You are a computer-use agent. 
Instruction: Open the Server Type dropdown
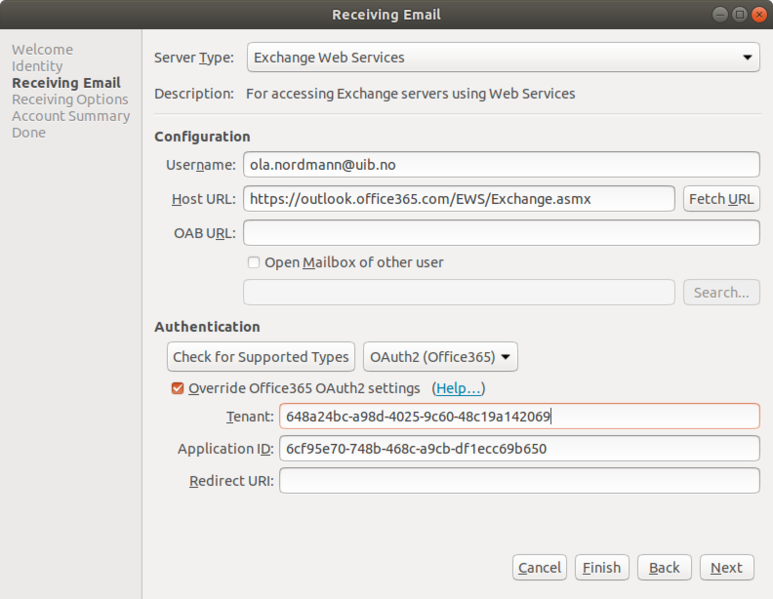(503, 57)
